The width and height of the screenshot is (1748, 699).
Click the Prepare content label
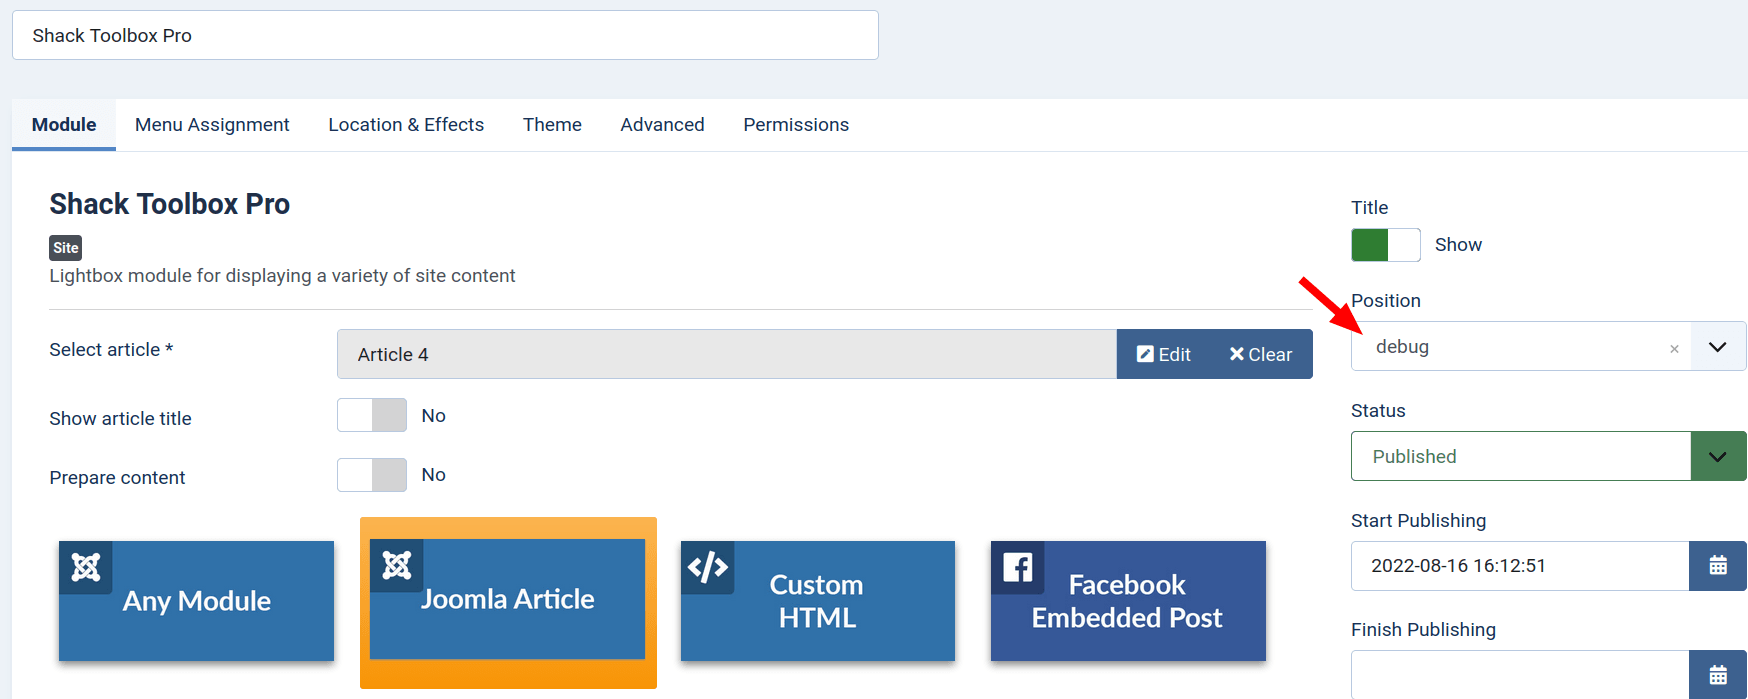[x=117, y=478]
